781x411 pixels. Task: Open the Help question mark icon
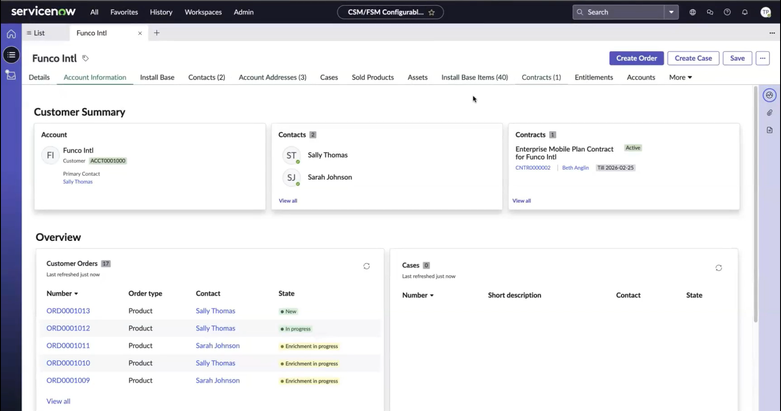tap(727, 12)
